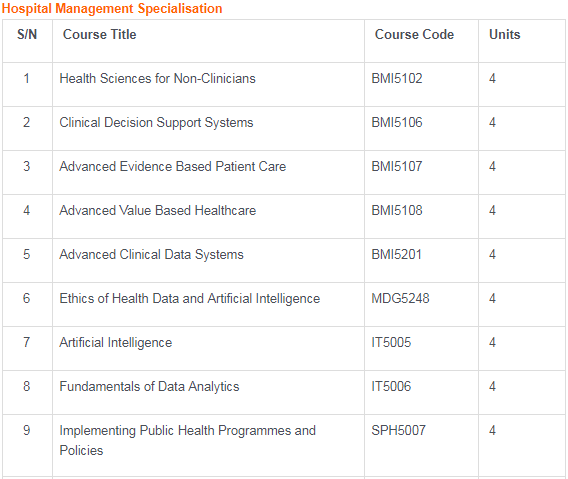This screenshot has width=568, height=479.
Task: Select the Course Code column header
Action: pyautogui.click(x=414, y=34)
